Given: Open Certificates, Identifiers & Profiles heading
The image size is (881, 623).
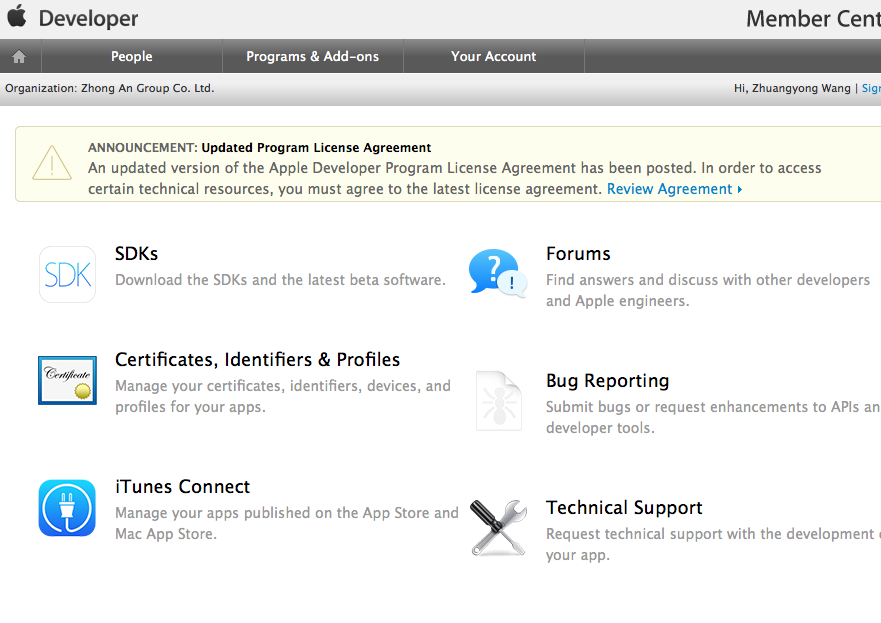Looking at the screenshot, I should [257, 360].
